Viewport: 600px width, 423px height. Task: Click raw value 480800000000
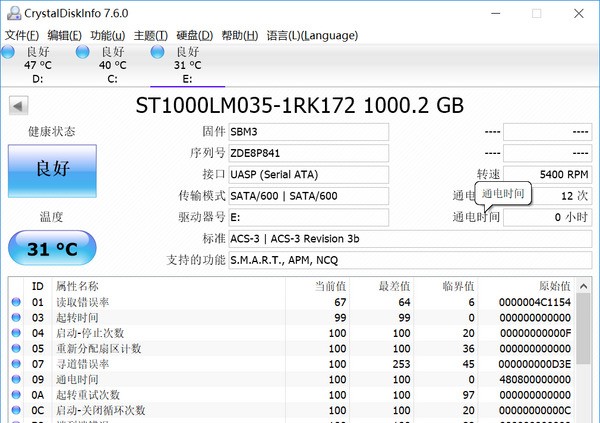(535, 379)
